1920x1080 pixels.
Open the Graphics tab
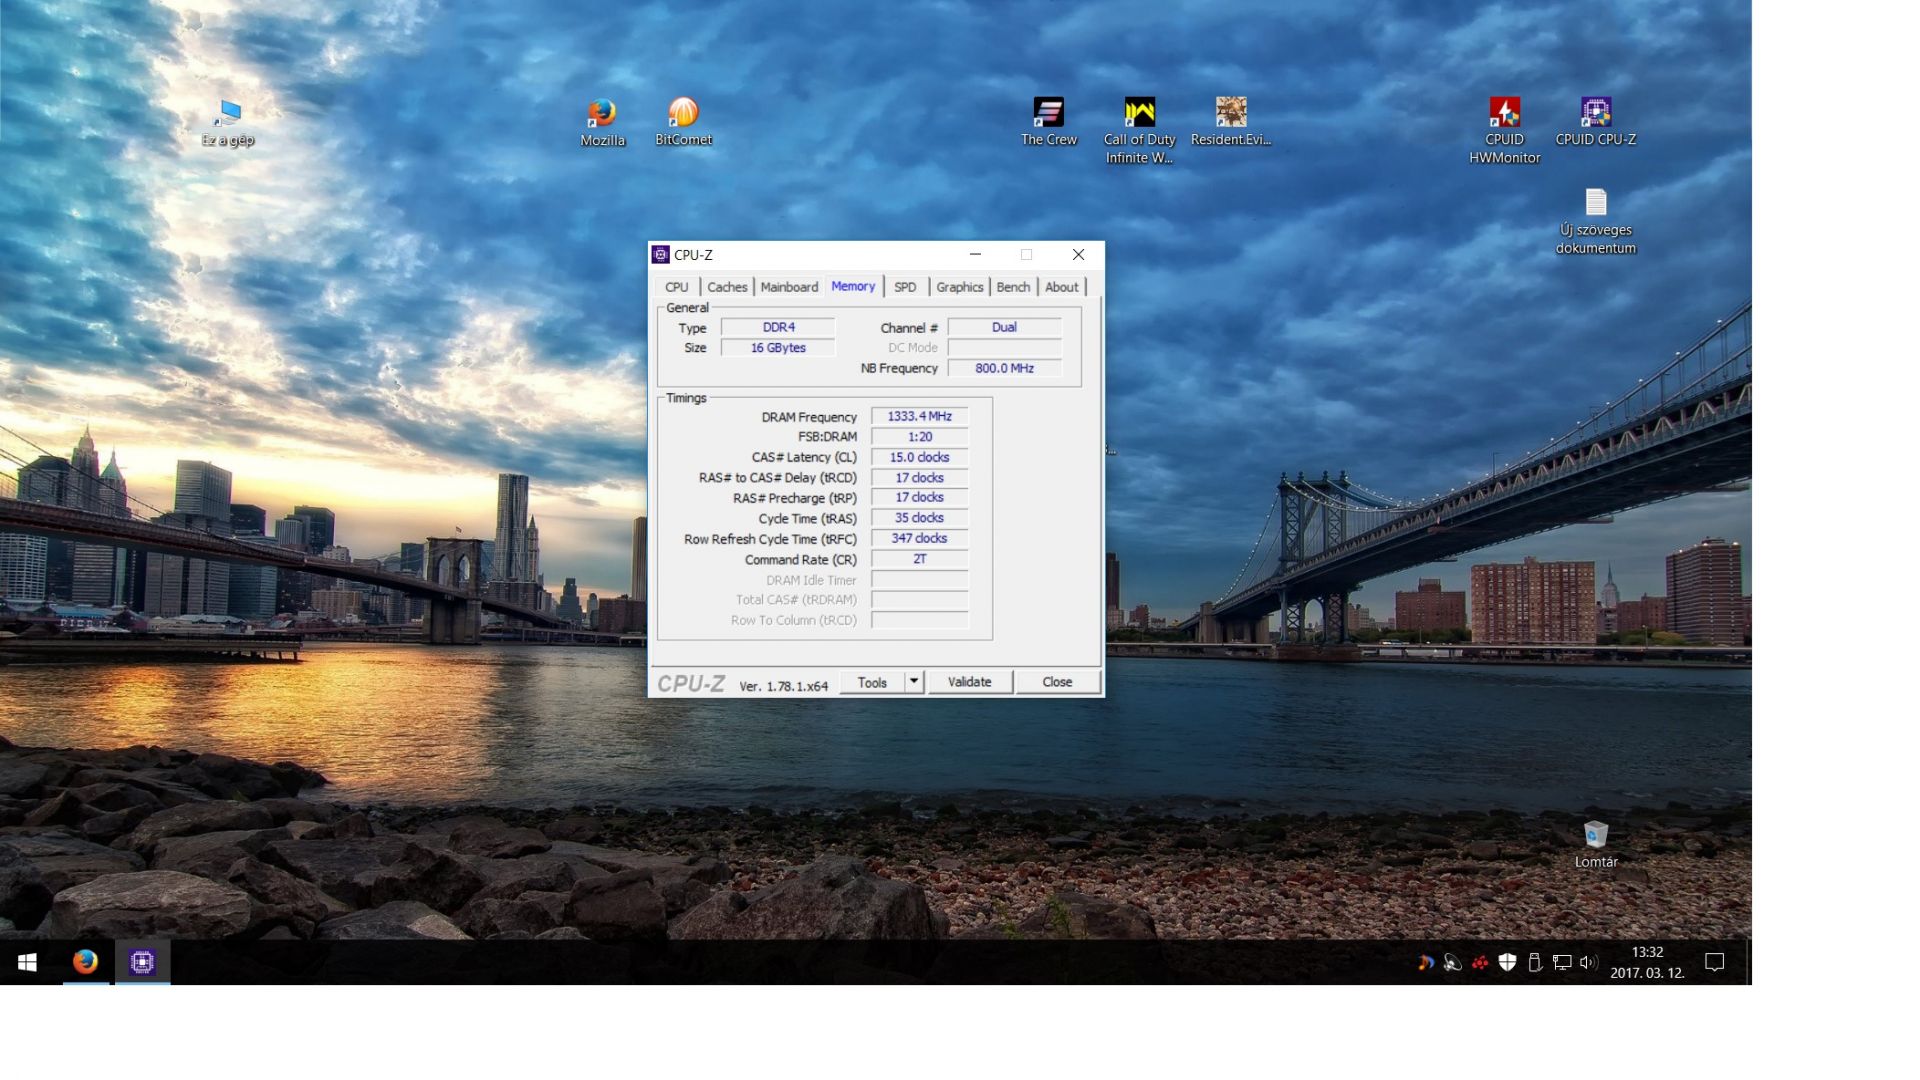coord(959,287)
